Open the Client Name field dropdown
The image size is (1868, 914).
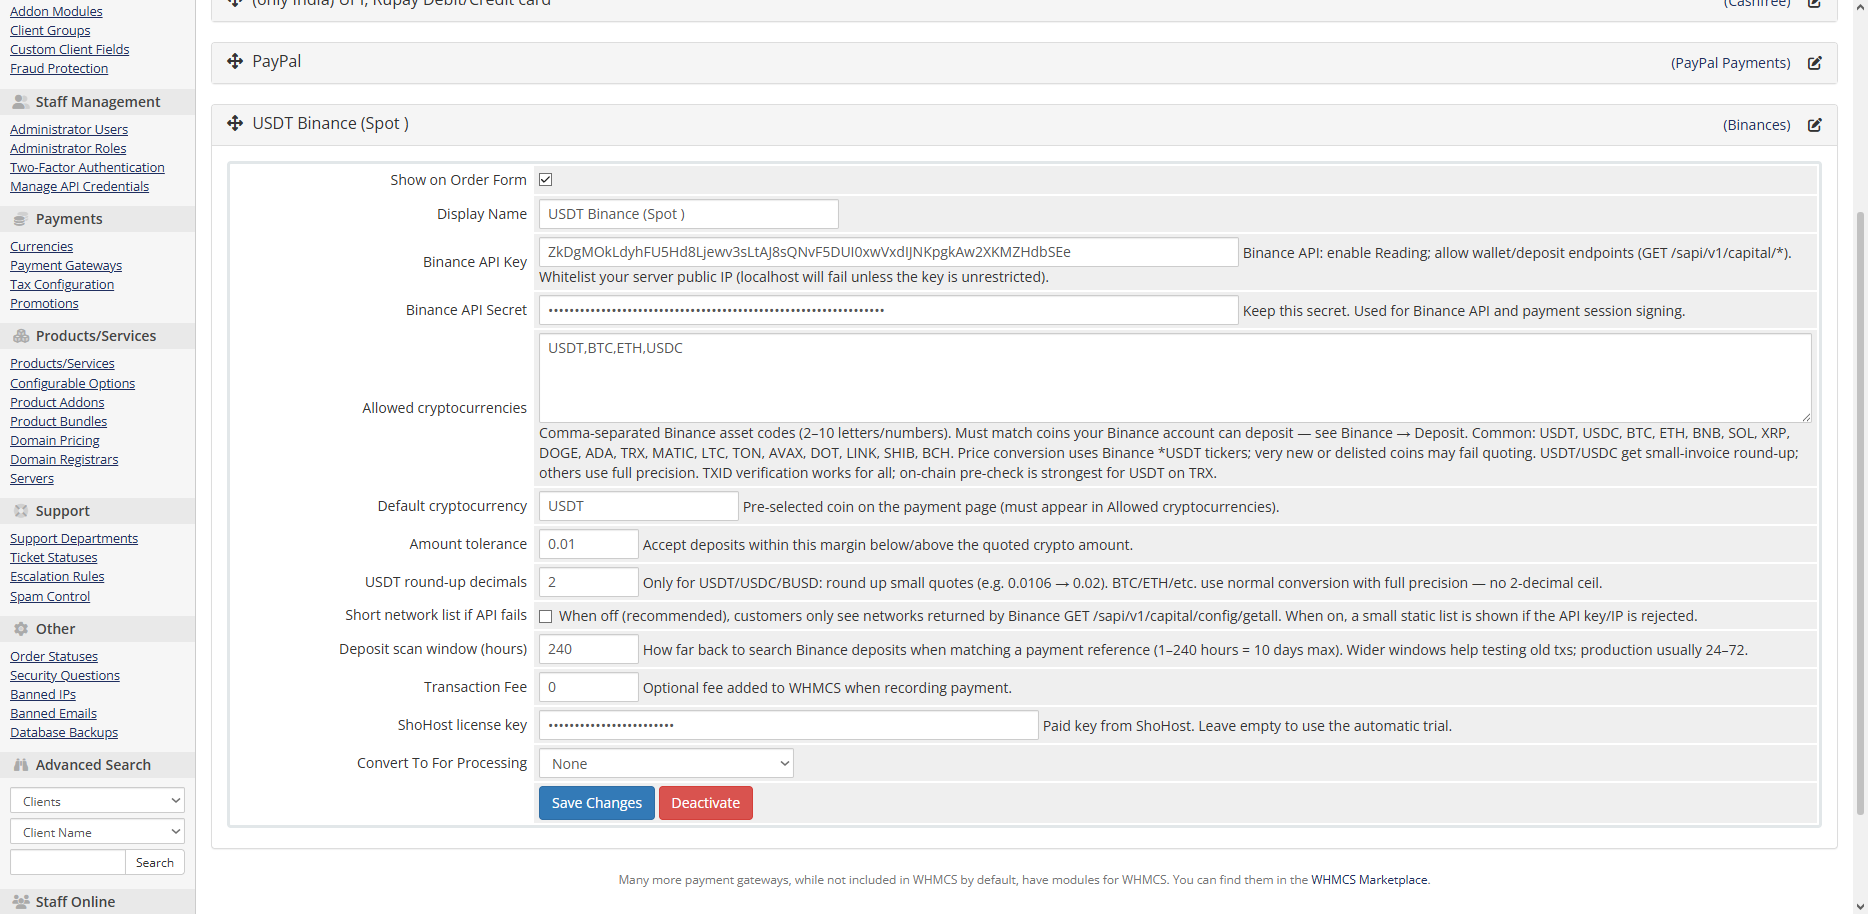point(97,832)
